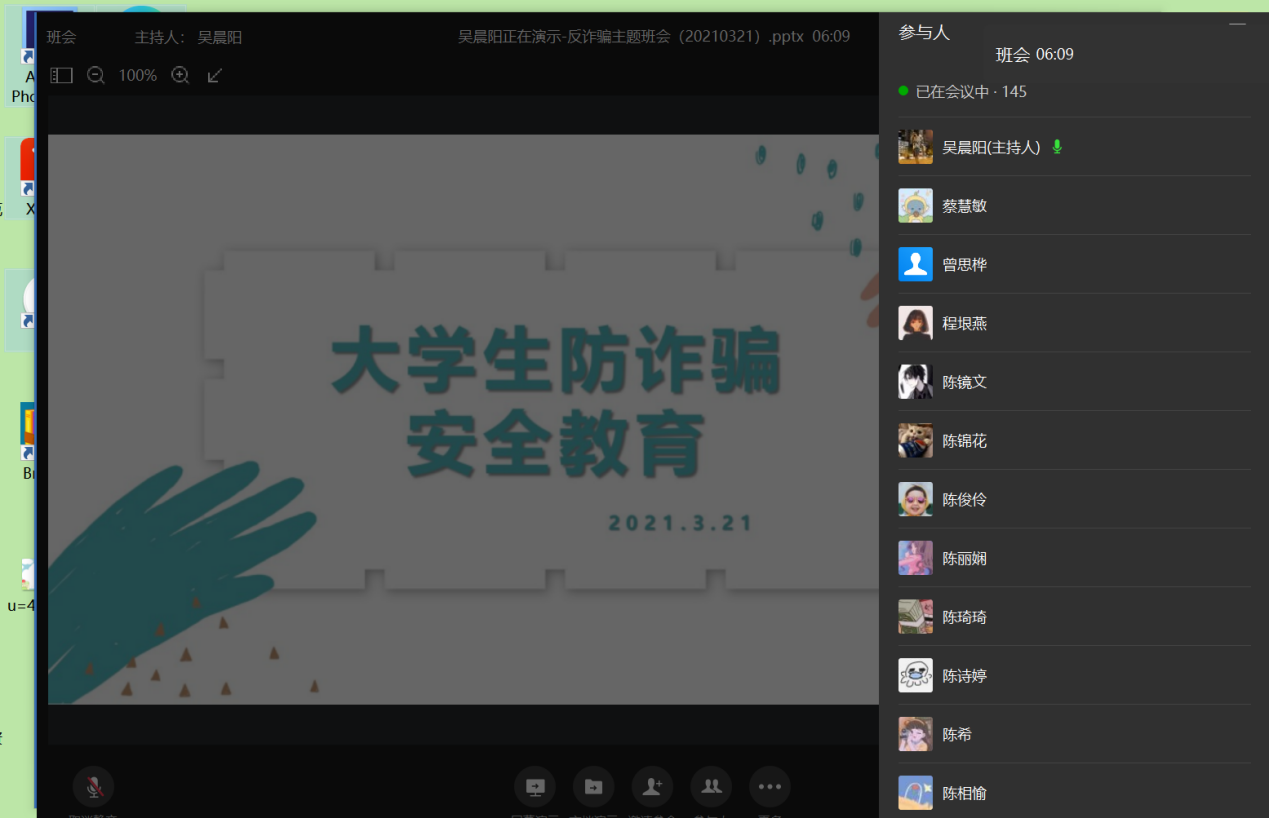Select participant 曾思桦 in the list

coord(964,265)
